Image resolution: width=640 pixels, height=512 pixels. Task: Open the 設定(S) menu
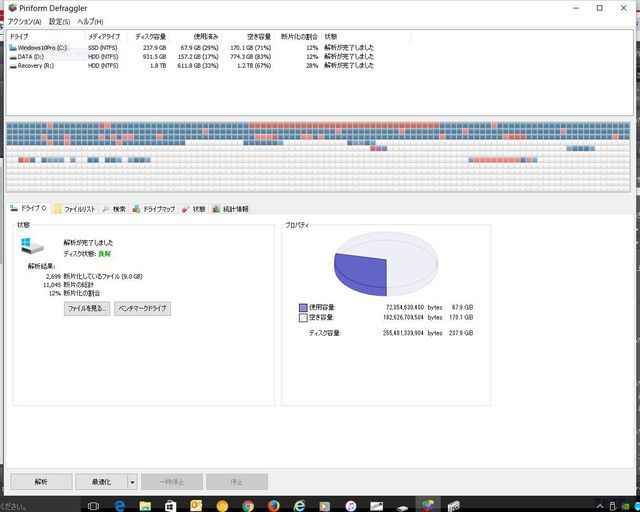[x=59, y=22]
